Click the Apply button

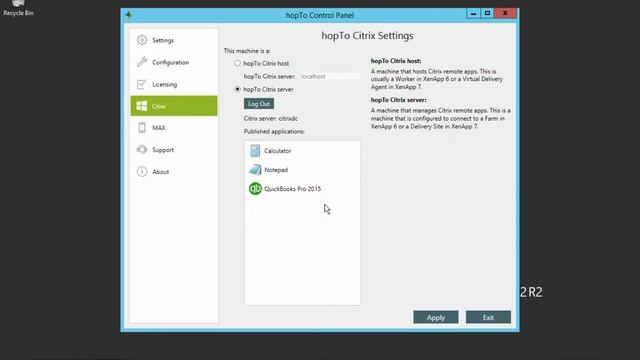[x=436, y=317]
